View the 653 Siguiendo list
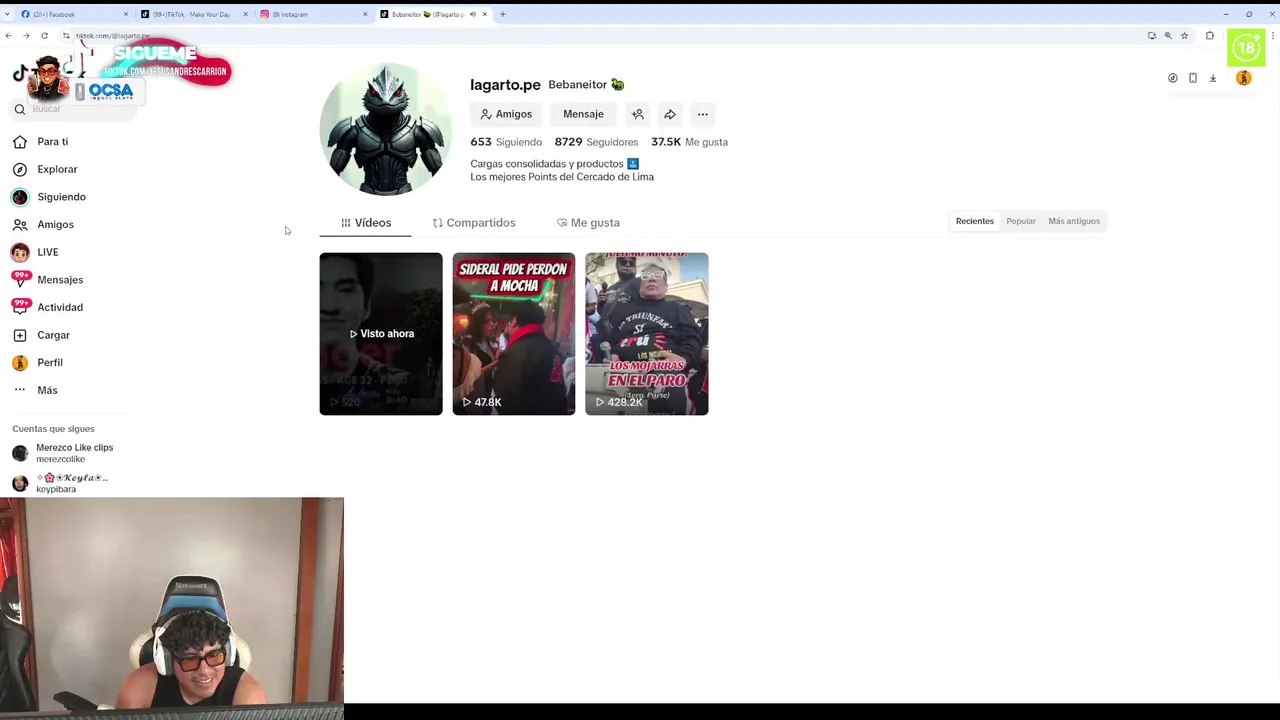Screen dimensions: 1280x720 (x=506, y=142)
